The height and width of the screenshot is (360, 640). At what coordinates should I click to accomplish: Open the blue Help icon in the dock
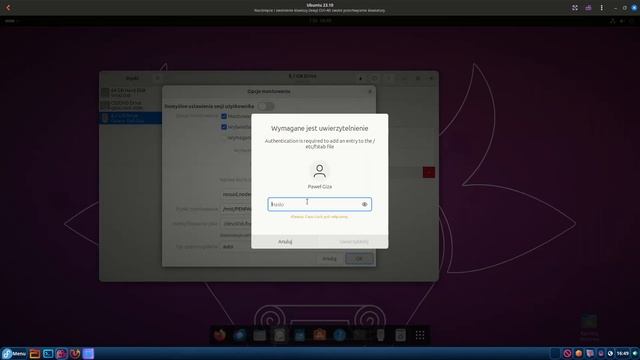[x=340, y=335]
